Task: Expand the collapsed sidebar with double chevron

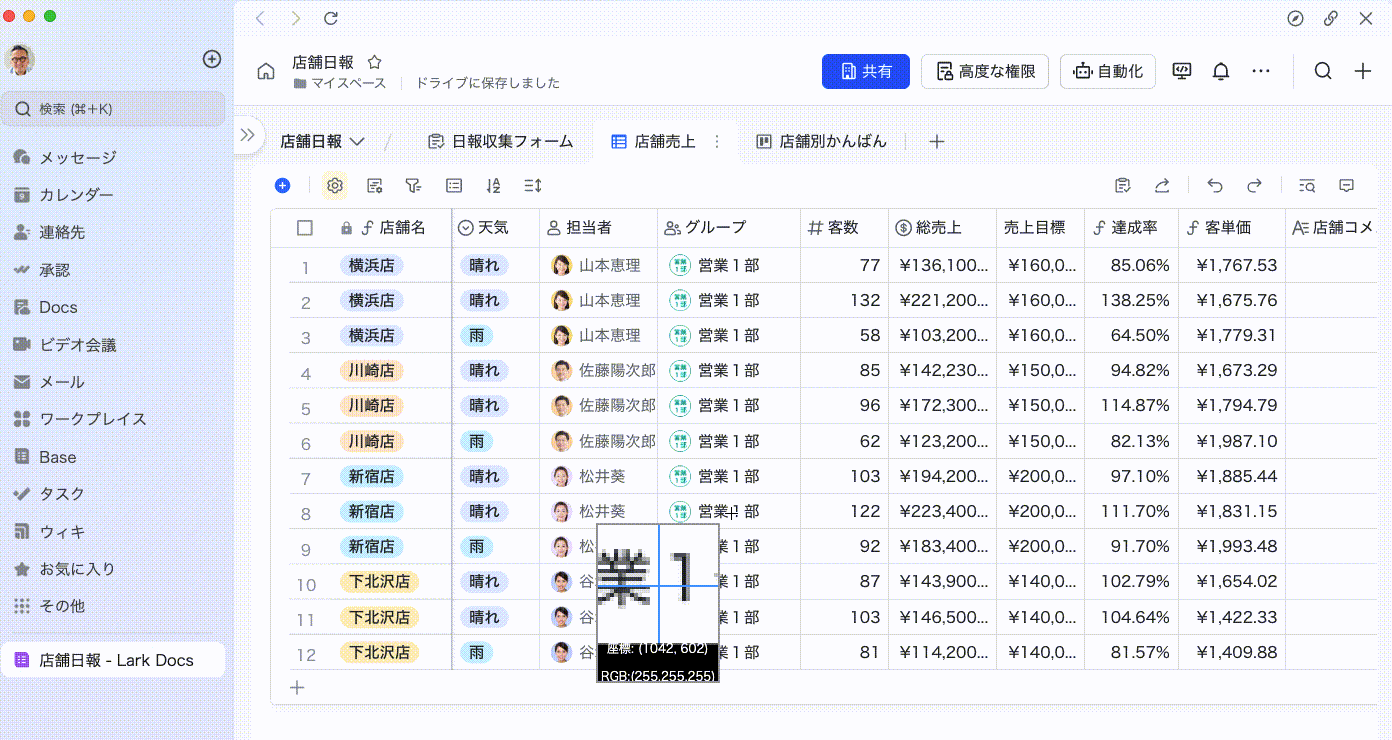Action: [x=248, y=135]
